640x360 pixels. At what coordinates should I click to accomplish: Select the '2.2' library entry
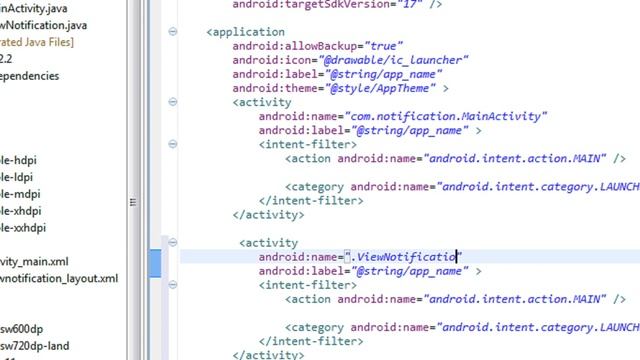click(x=6, y=59)
